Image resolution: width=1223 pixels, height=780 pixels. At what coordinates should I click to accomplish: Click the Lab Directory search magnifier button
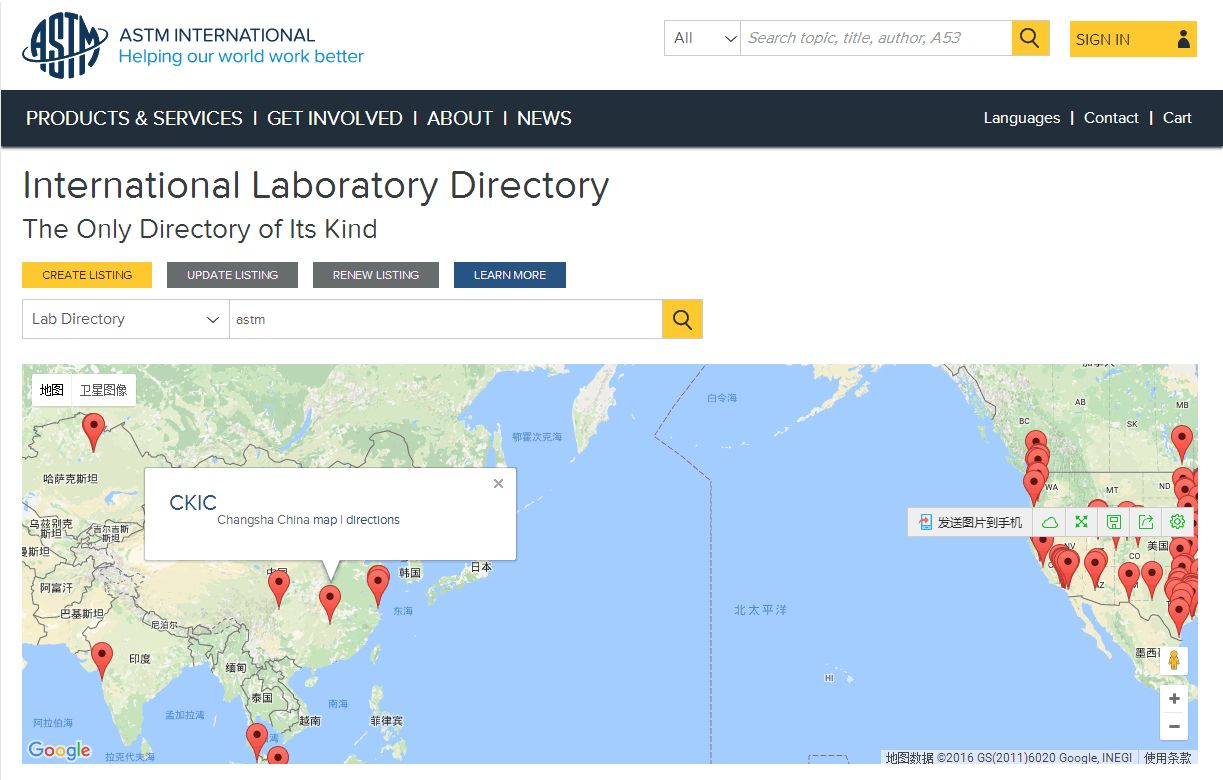tap(682, 319)
